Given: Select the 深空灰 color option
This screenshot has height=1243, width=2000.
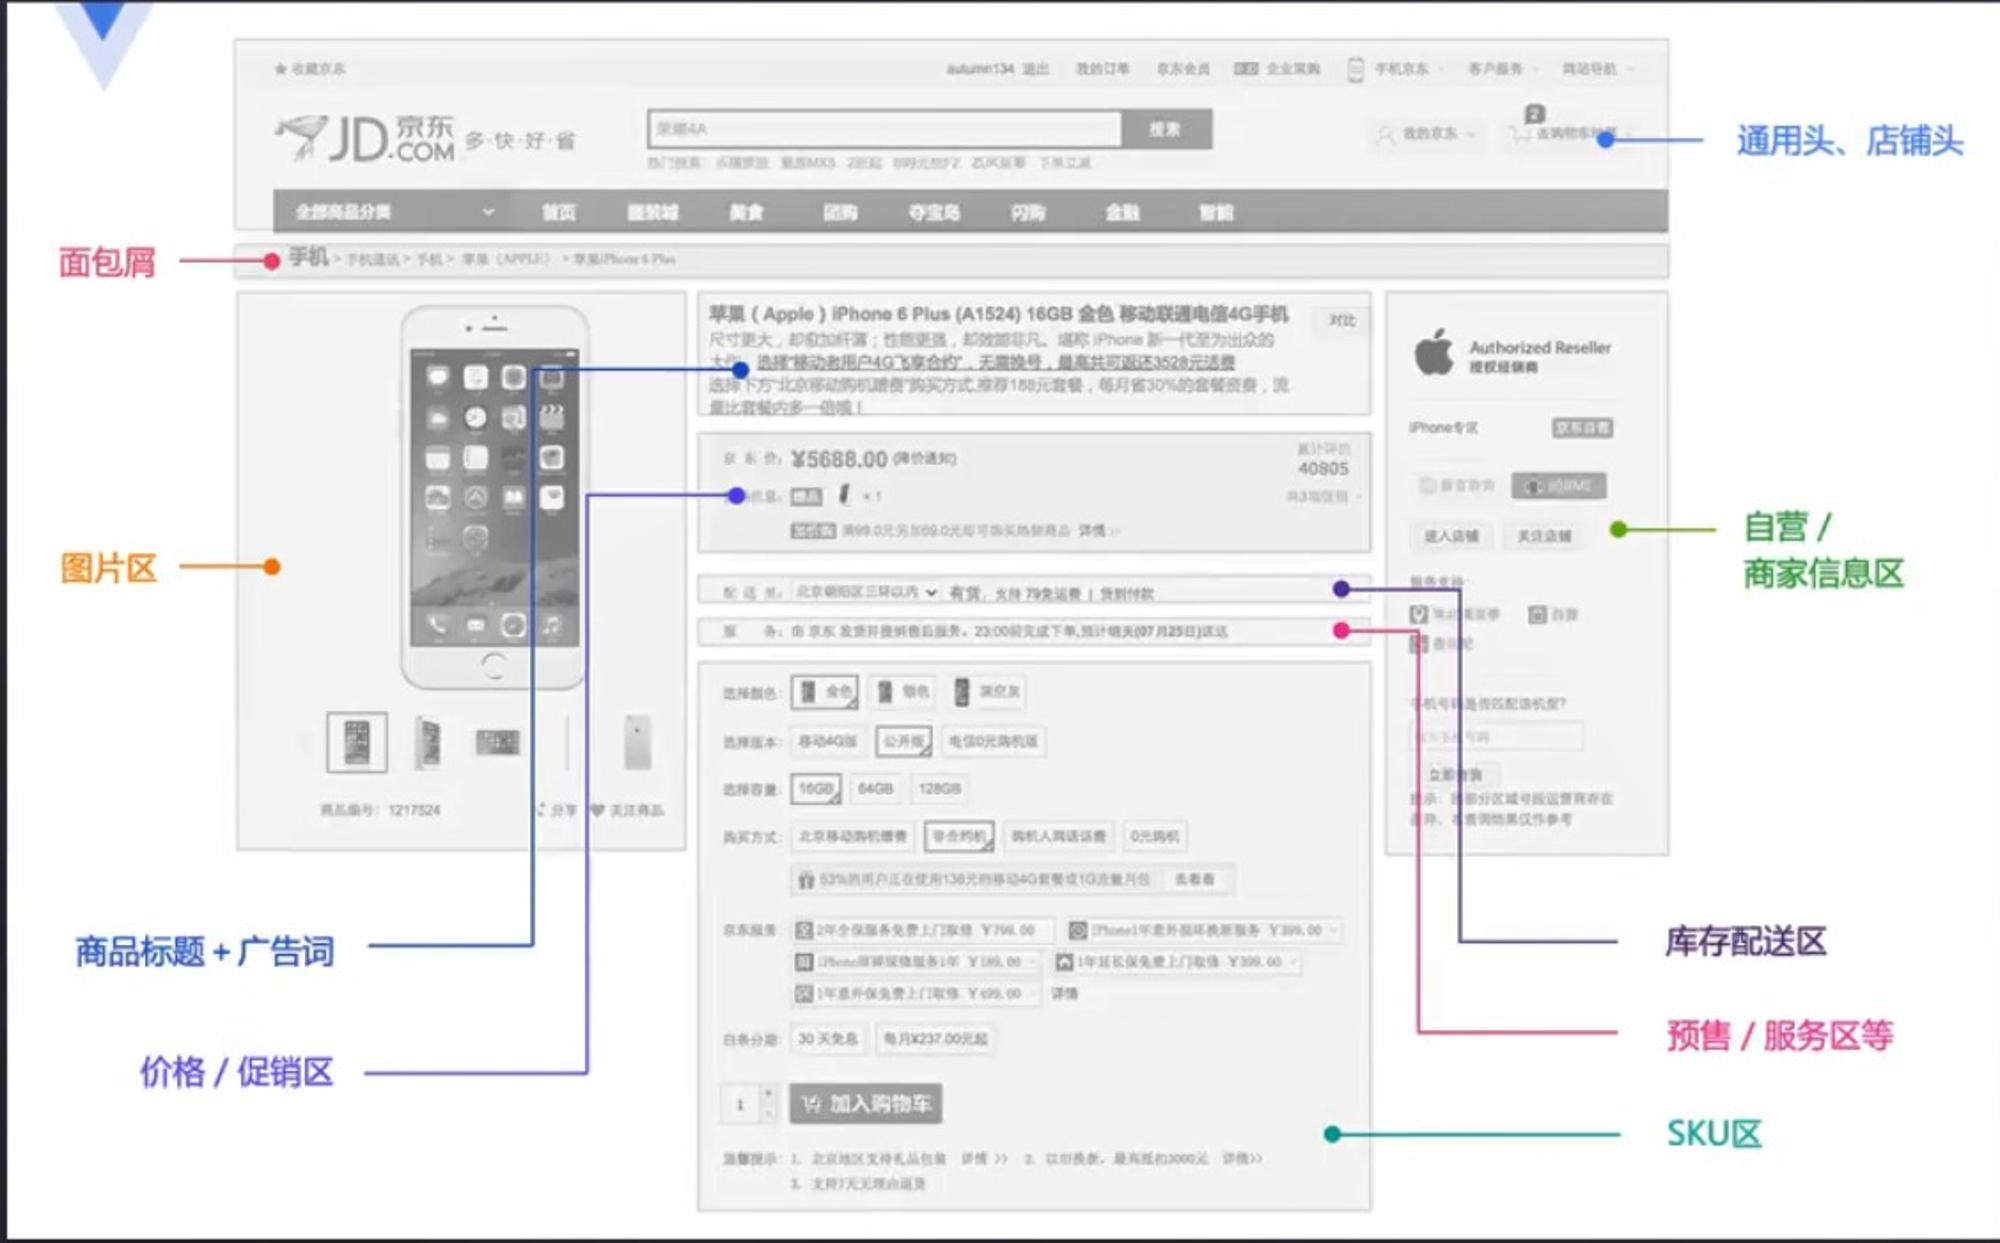Looking at the screenshot, I should [x=988, y=692].
